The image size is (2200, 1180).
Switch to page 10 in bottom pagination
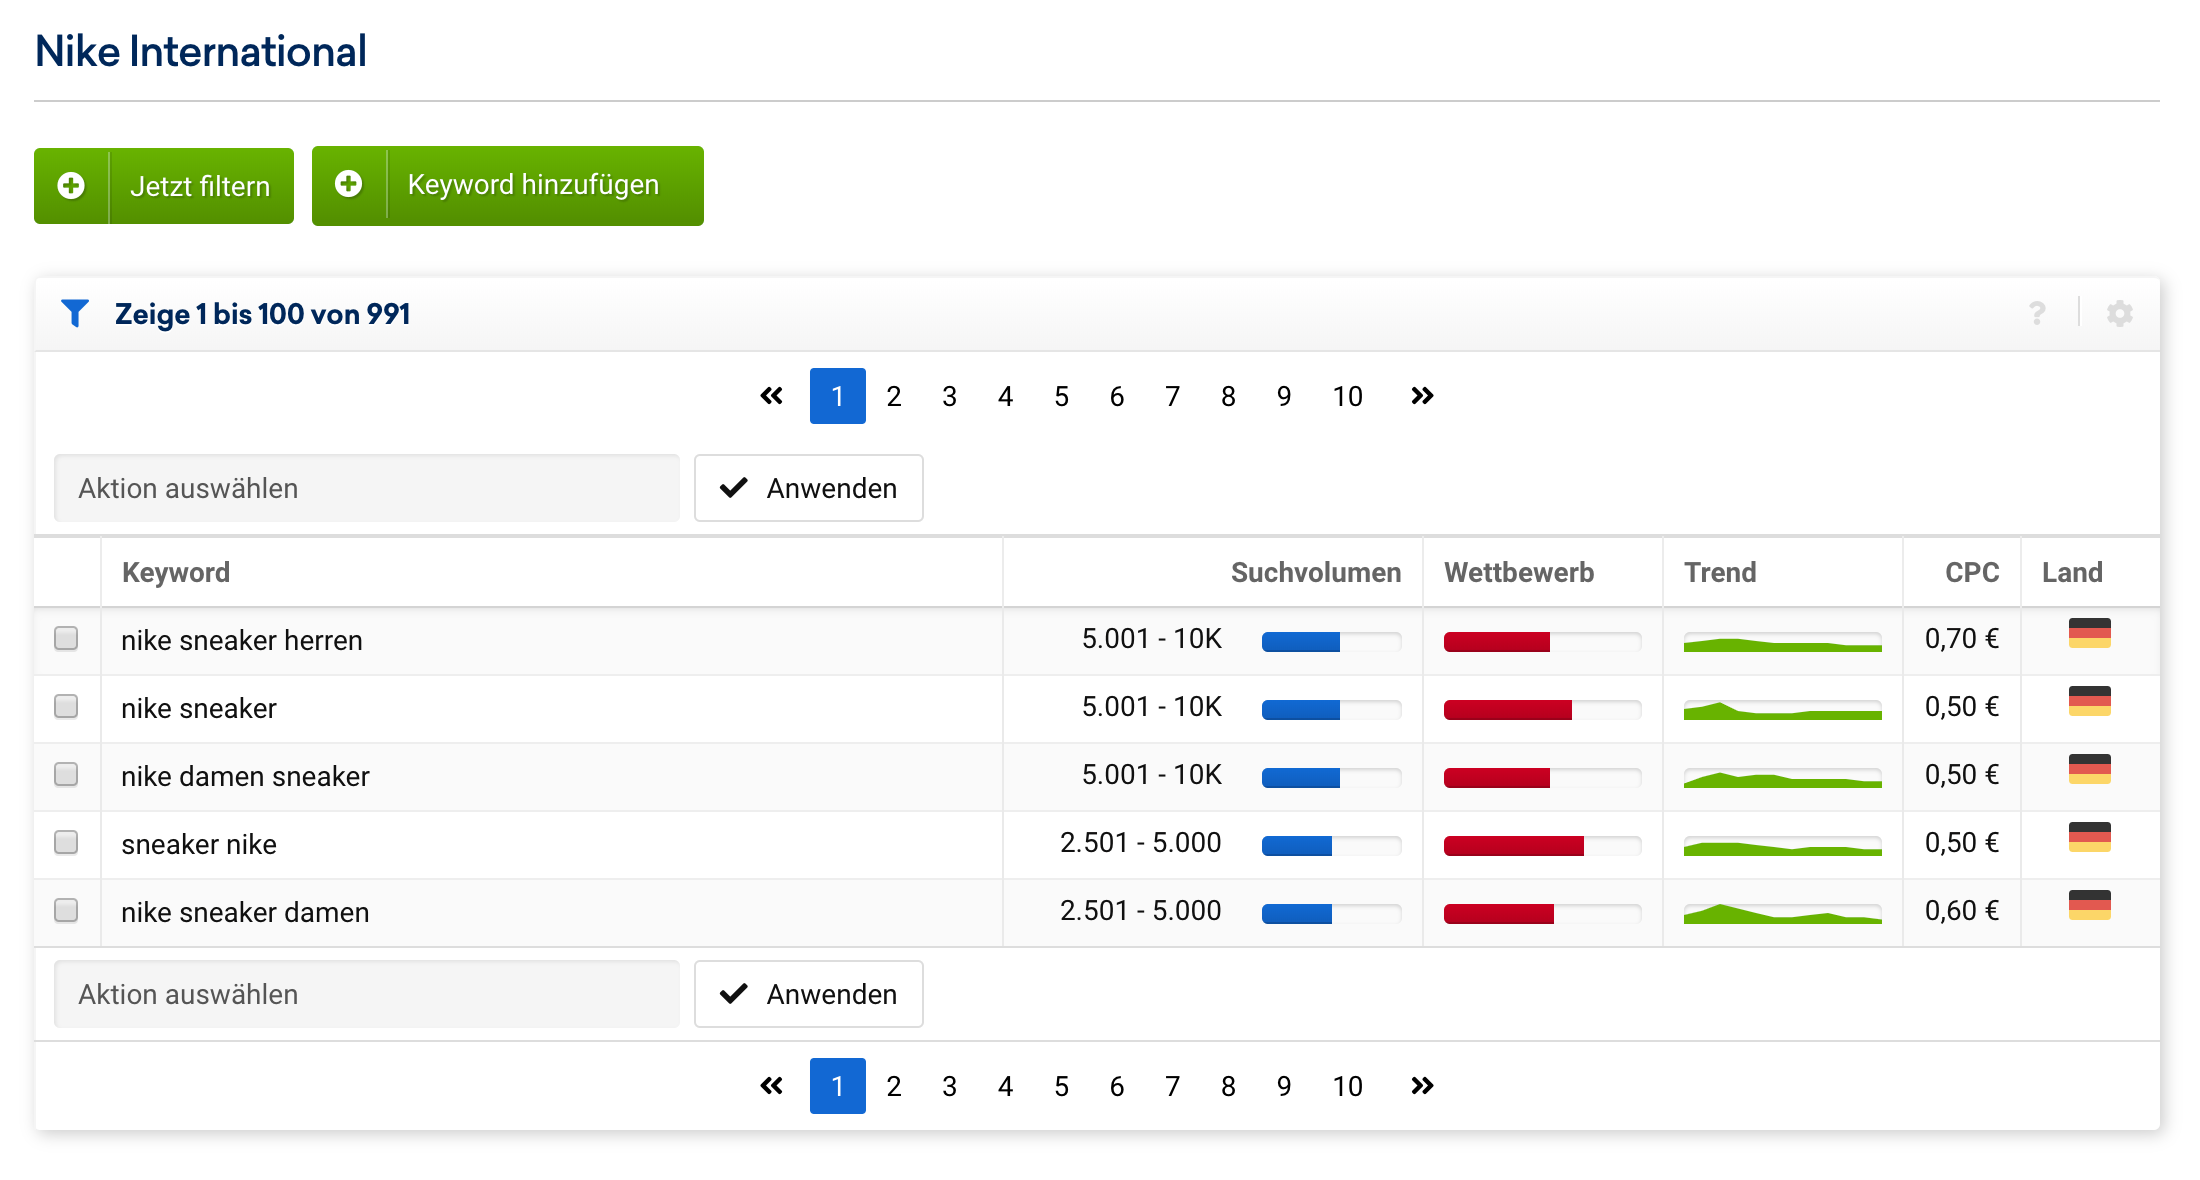(1347, 1086)
